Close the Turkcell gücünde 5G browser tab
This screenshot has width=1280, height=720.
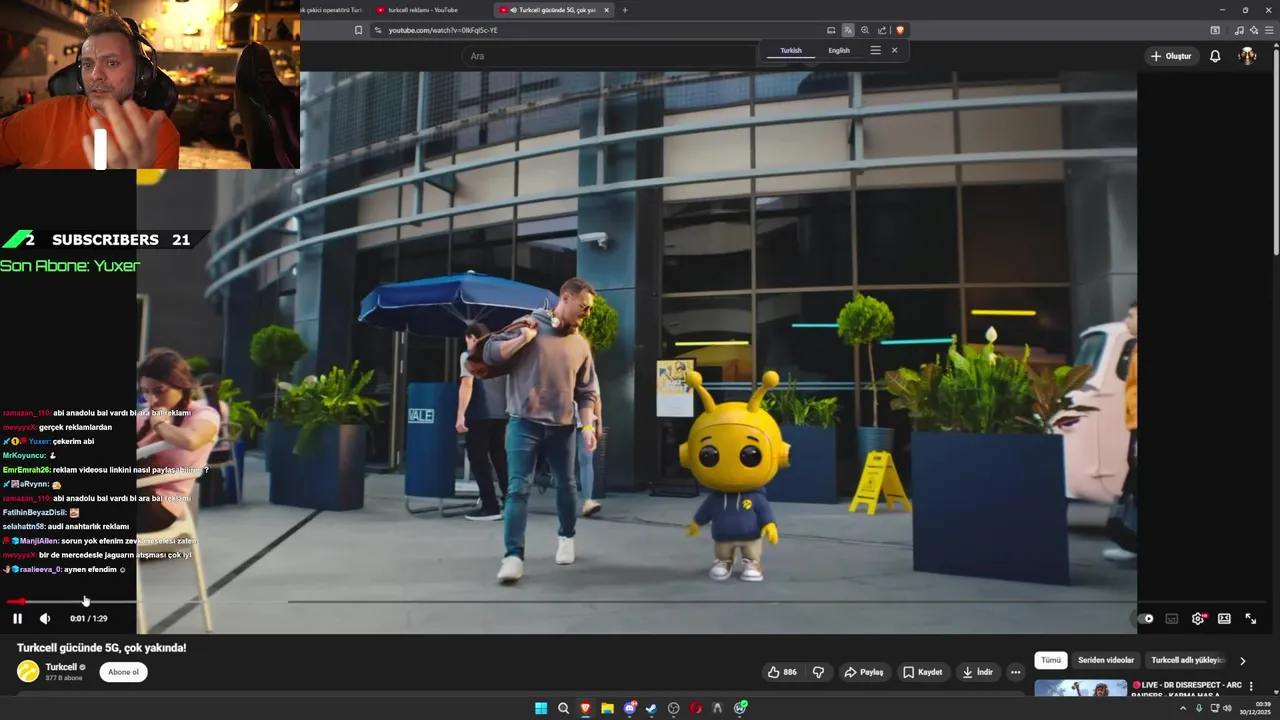[606, 10]
